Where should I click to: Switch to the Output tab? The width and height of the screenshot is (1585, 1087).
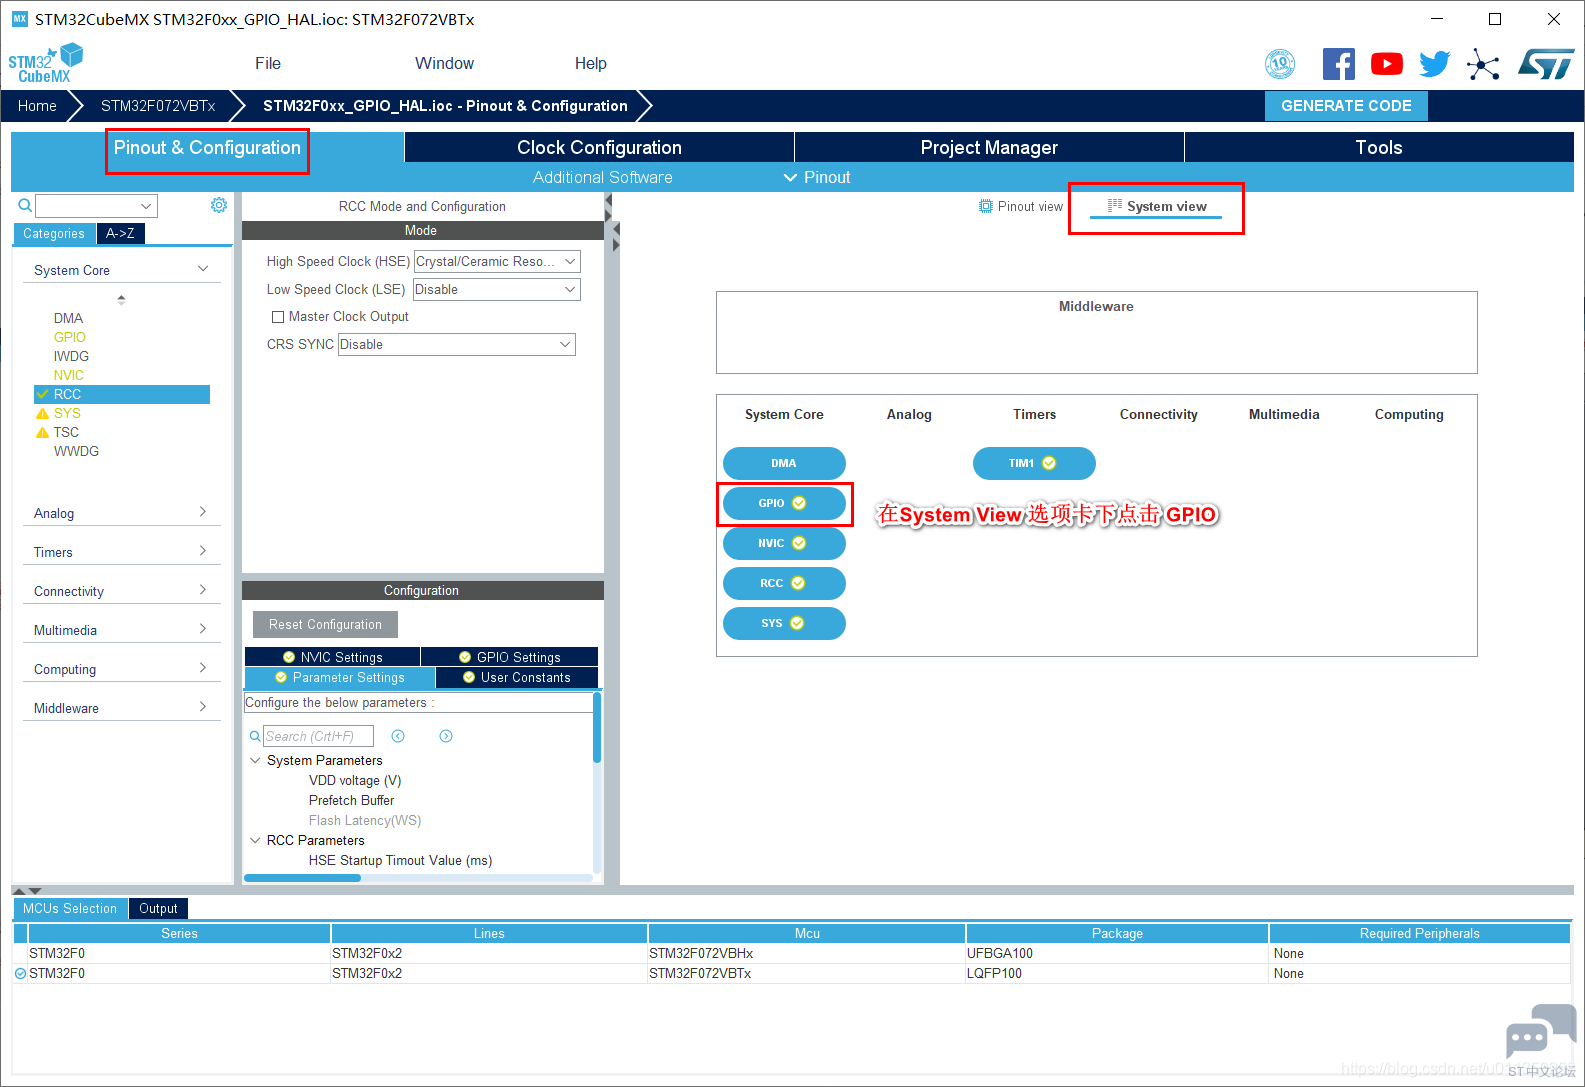coord(158,908)
